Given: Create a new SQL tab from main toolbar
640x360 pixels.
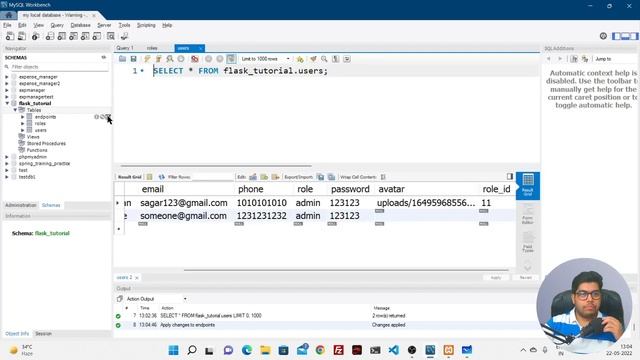Looking at the screenshot, I should coord(10,36).
